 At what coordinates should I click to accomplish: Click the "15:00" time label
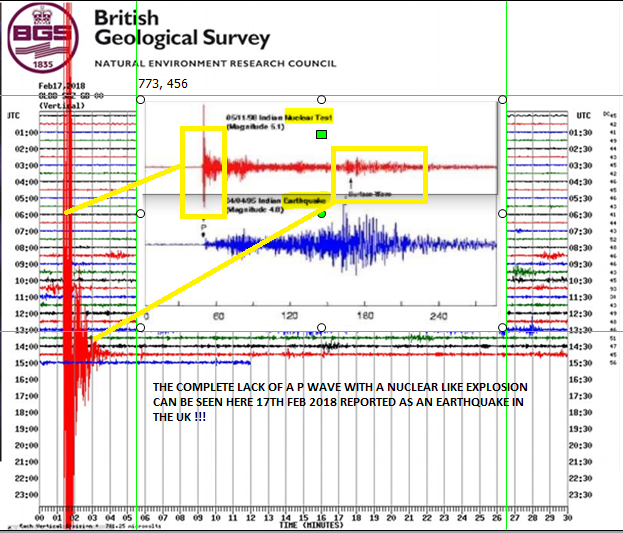[x=27, y=363]
